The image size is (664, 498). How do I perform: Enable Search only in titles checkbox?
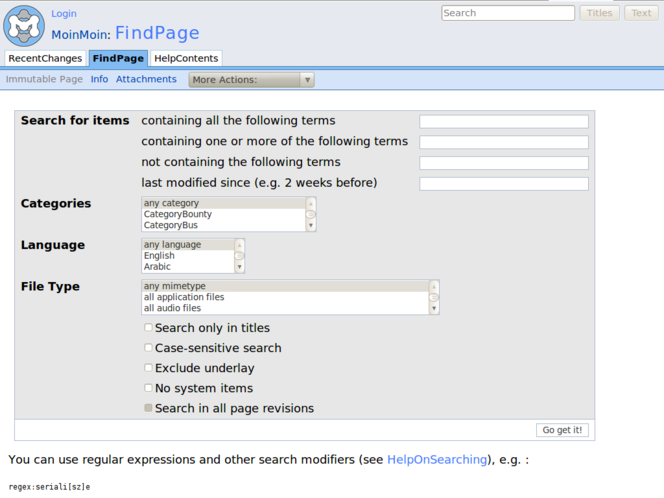point(149,328)
